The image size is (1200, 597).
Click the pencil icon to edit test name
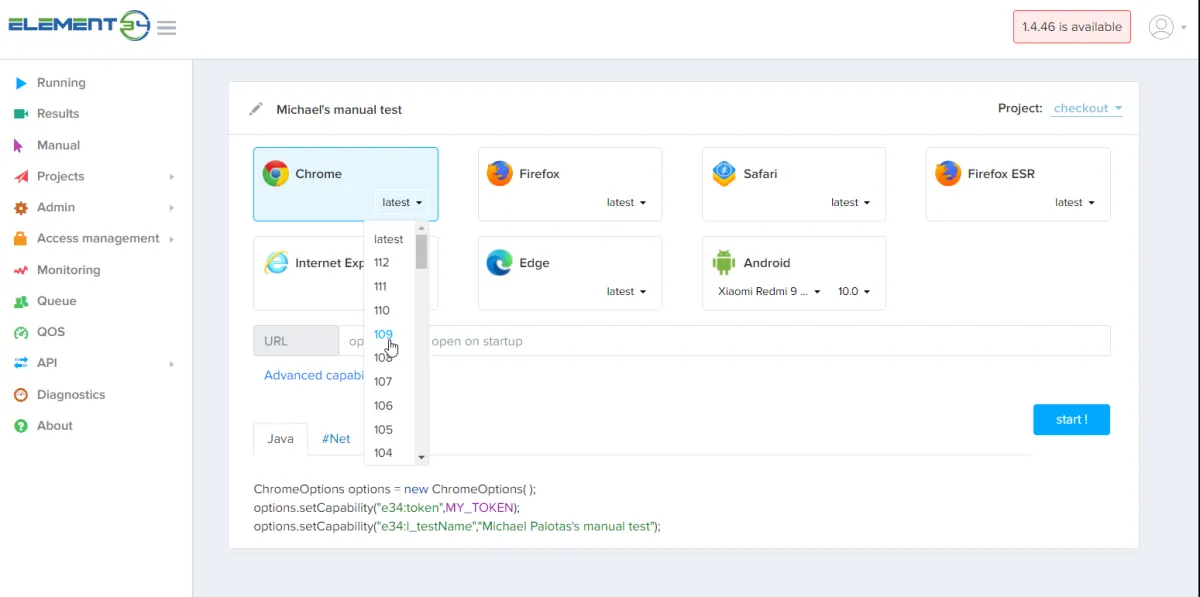pyautogui.click(x=257, y=109)
